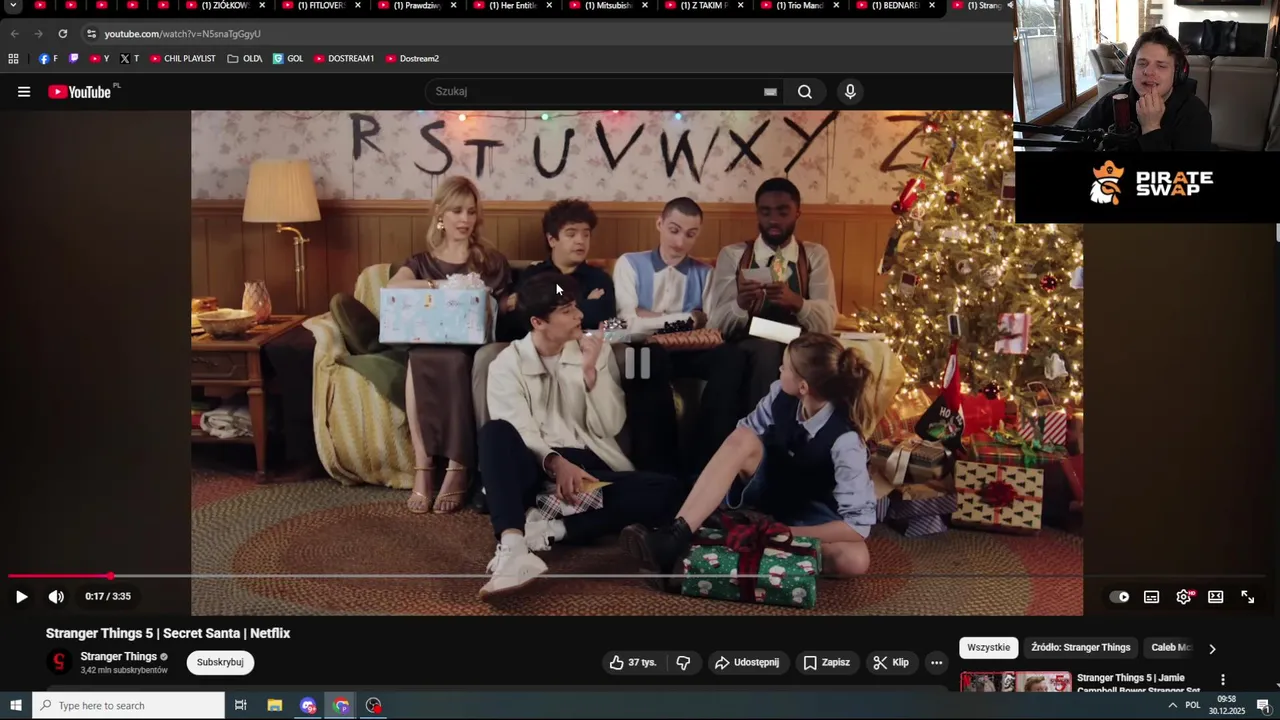This screenshot has height=720, width=1280.
Task: Open the Windows Start menu
Action: 15,706
